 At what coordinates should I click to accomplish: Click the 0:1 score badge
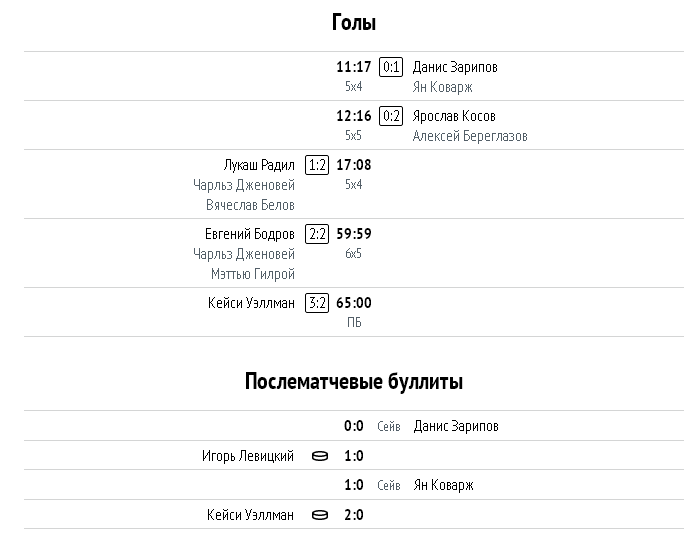click(391, 67)
